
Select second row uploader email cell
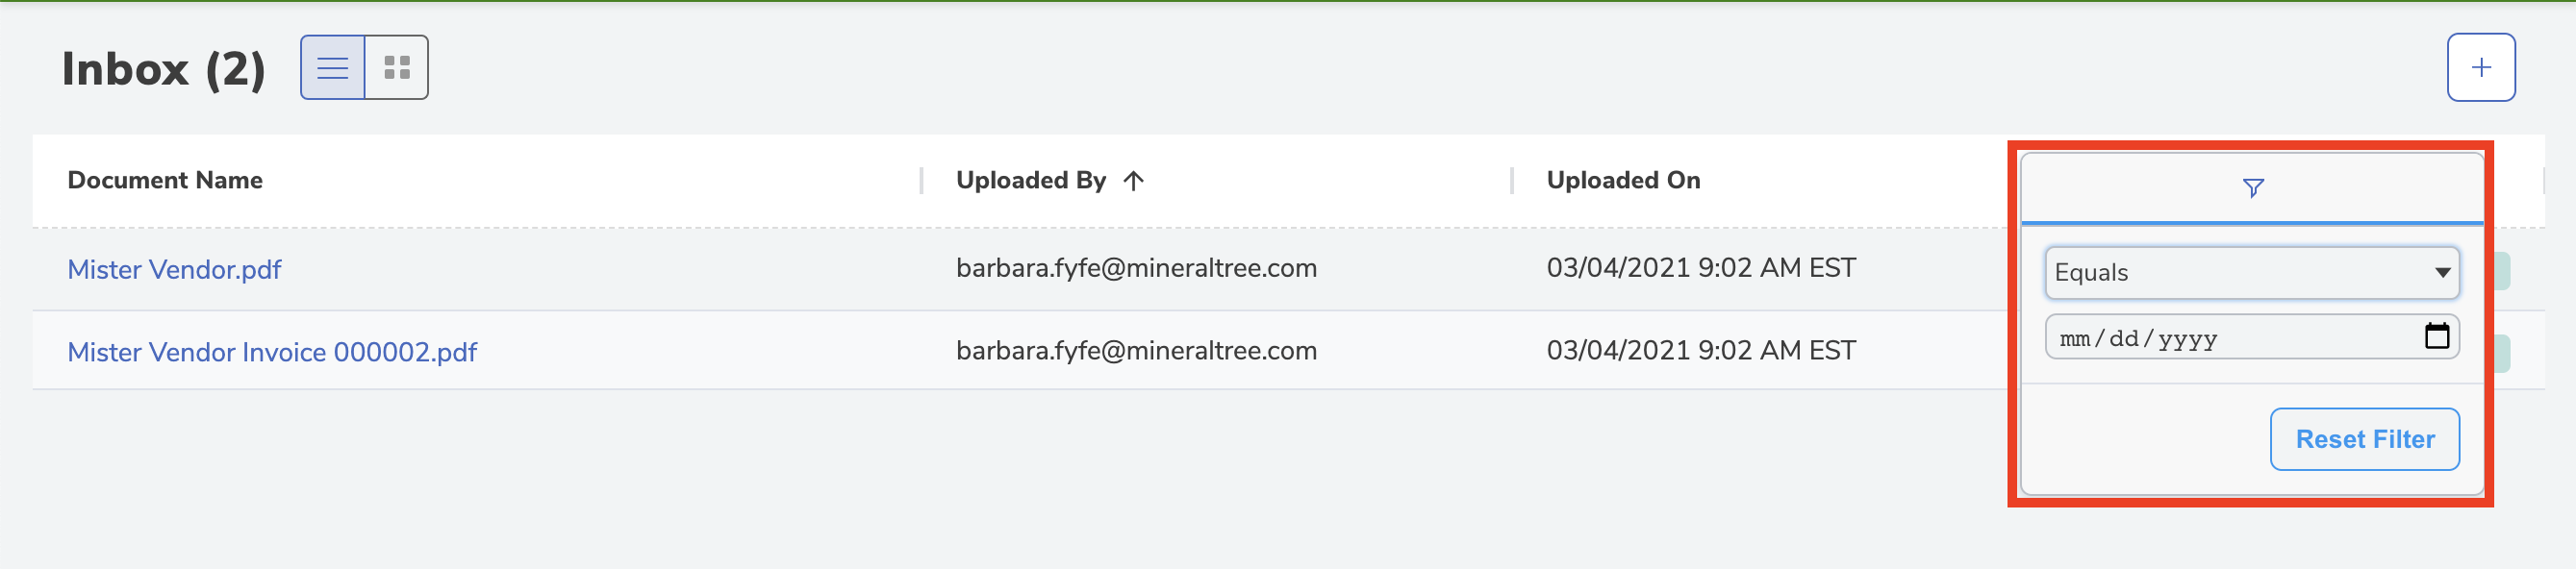click(1136, 351)
